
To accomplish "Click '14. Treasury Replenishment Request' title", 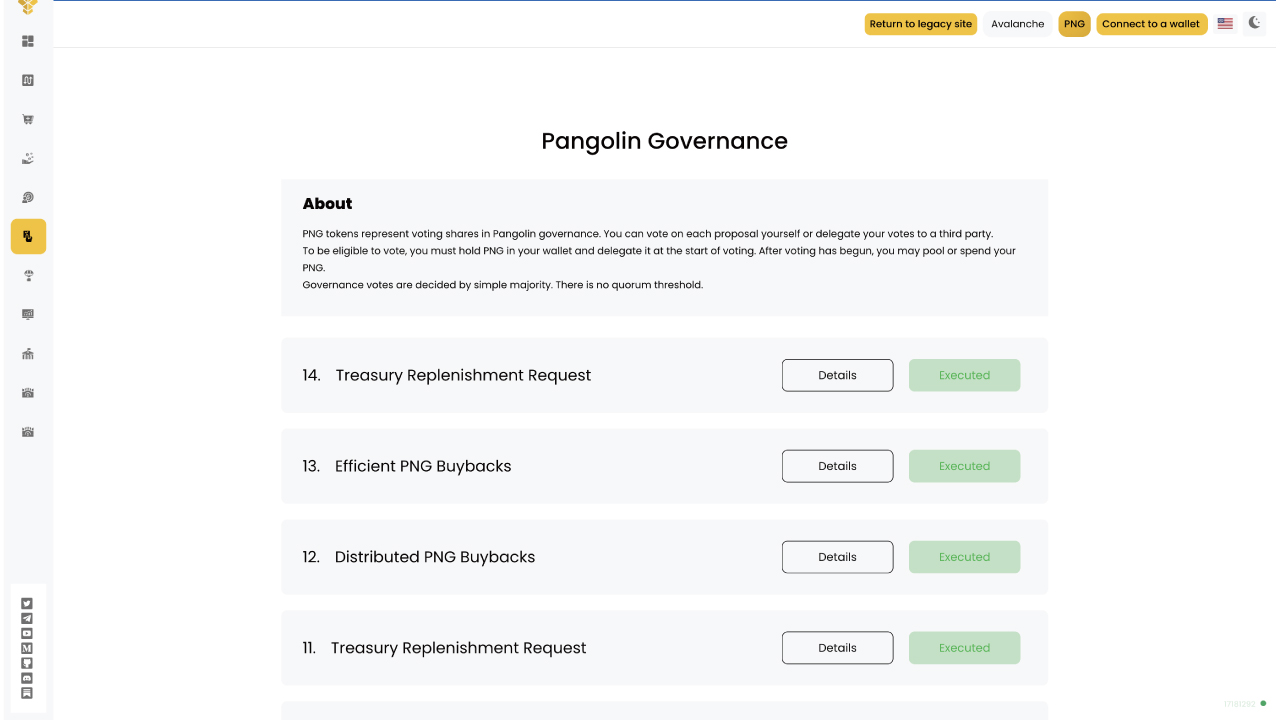I will pyautogui.click(x=447, y=375).
